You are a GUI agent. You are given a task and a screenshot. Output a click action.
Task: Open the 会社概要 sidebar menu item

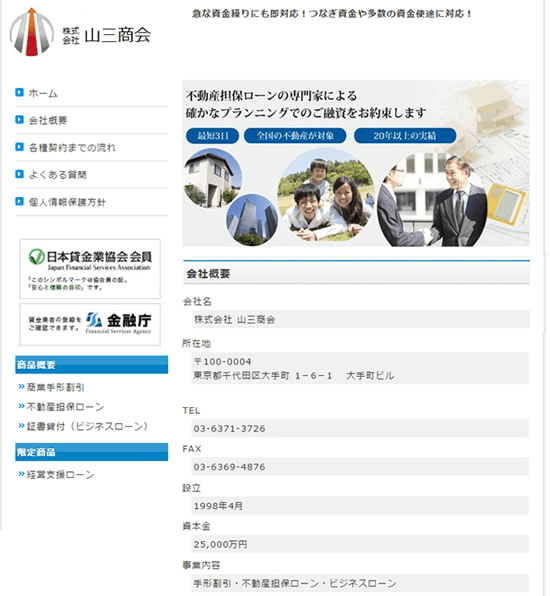[48, 120]
